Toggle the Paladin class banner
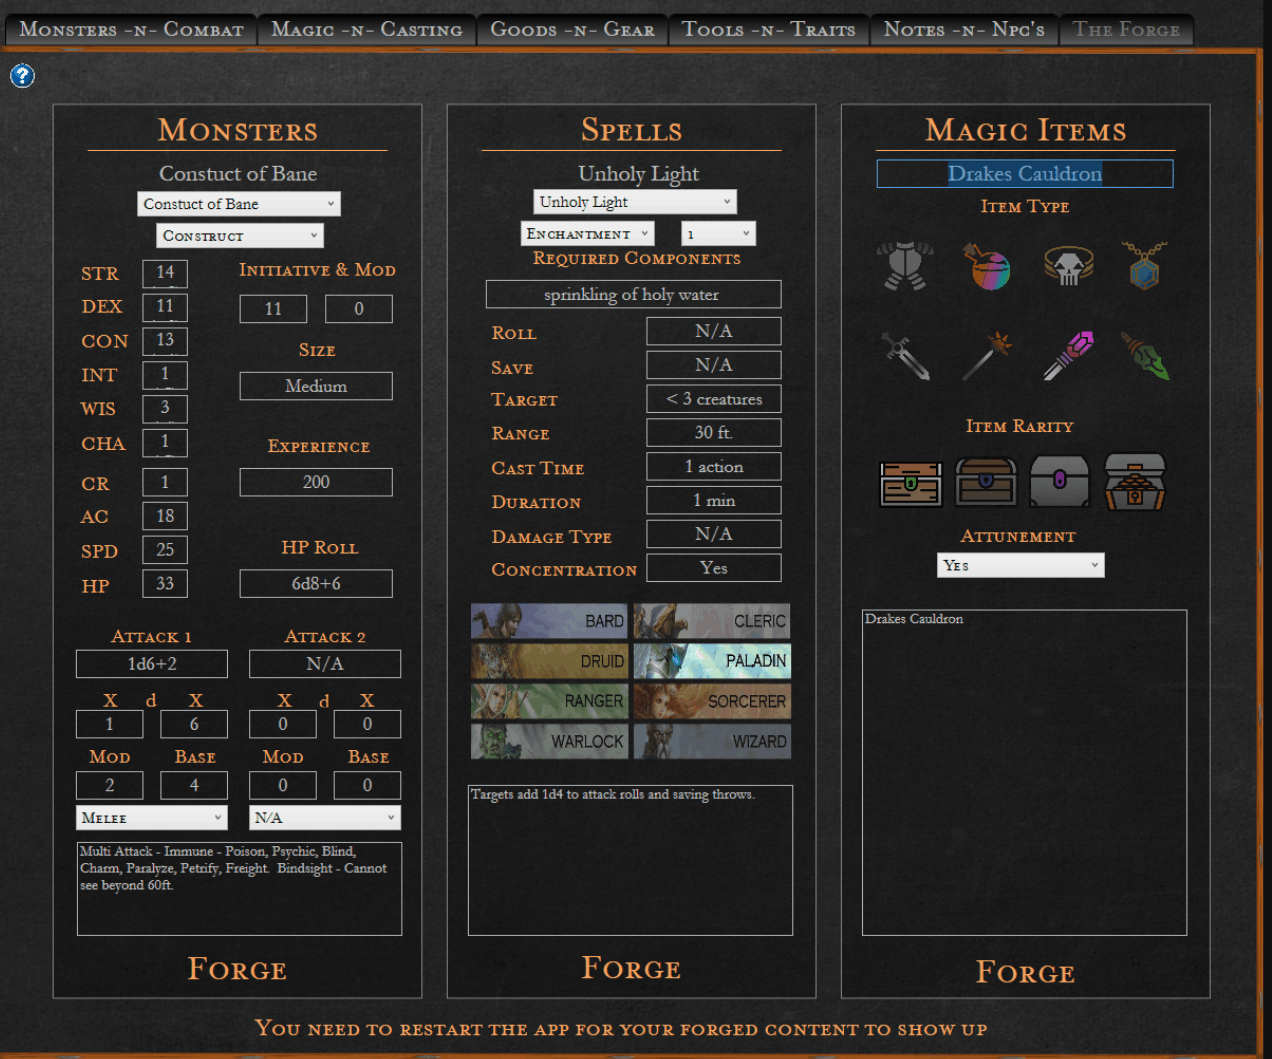This screenshot has width=1272, height=1059. click(712, 661)
